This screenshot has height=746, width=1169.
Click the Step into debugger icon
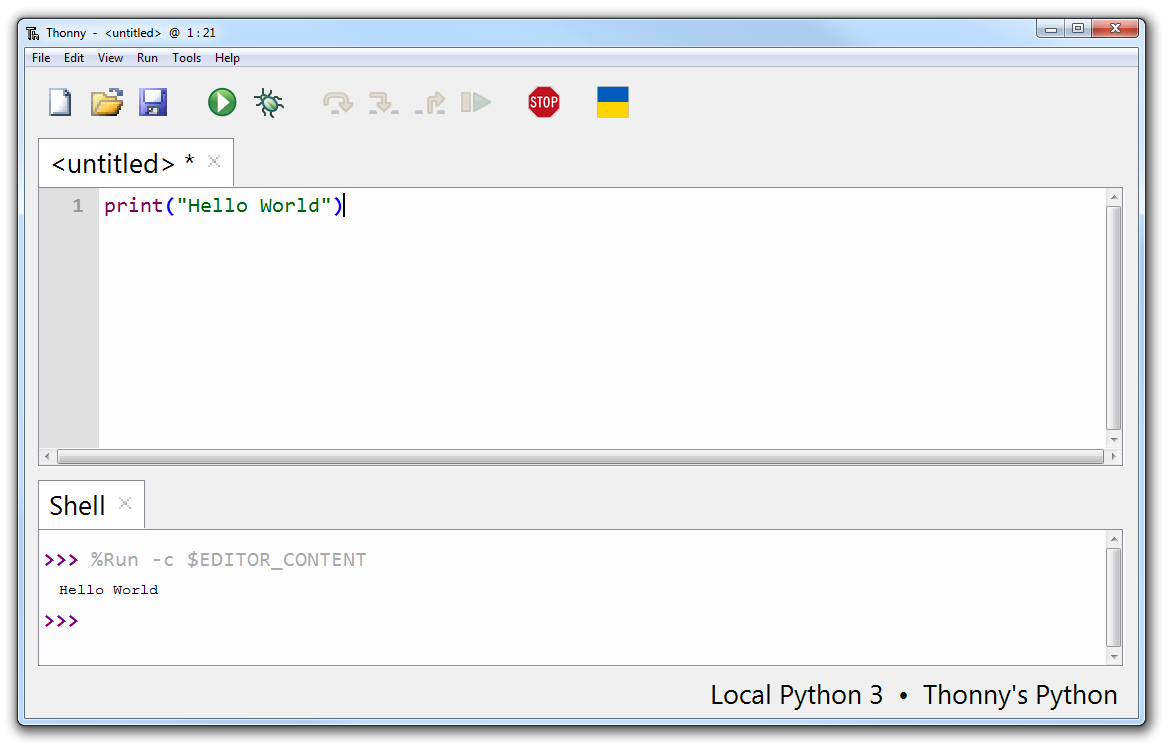(x=383, y=102)
